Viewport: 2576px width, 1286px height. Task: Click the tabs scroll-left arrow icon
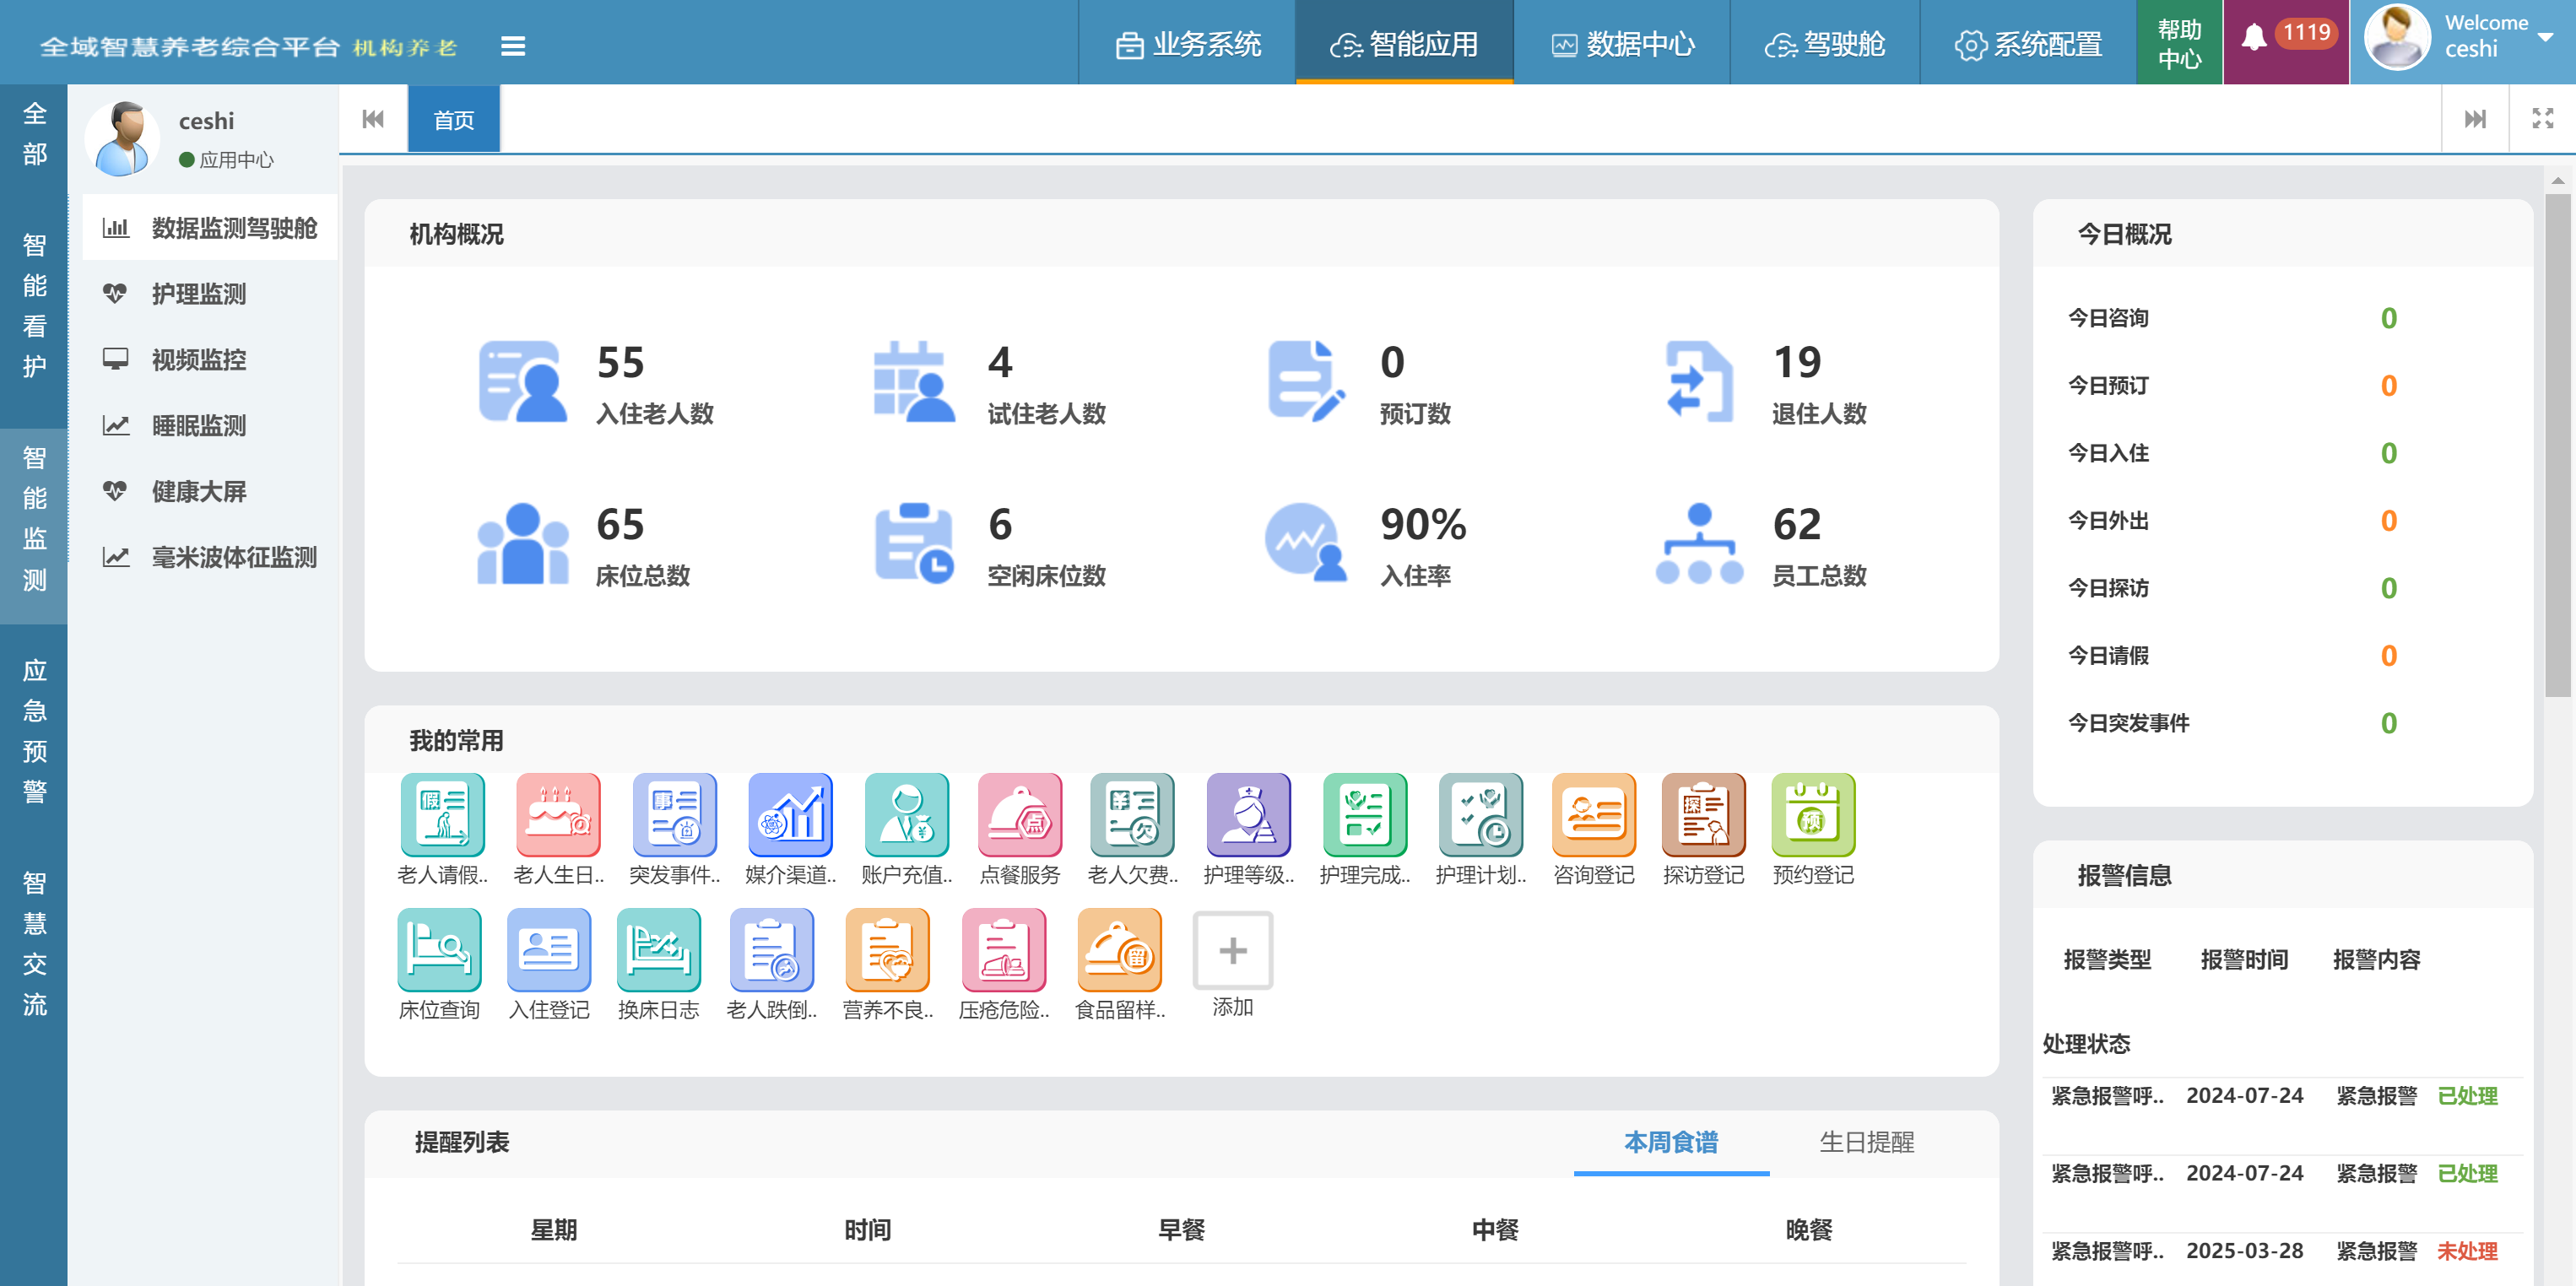click(x=373, y=119)
